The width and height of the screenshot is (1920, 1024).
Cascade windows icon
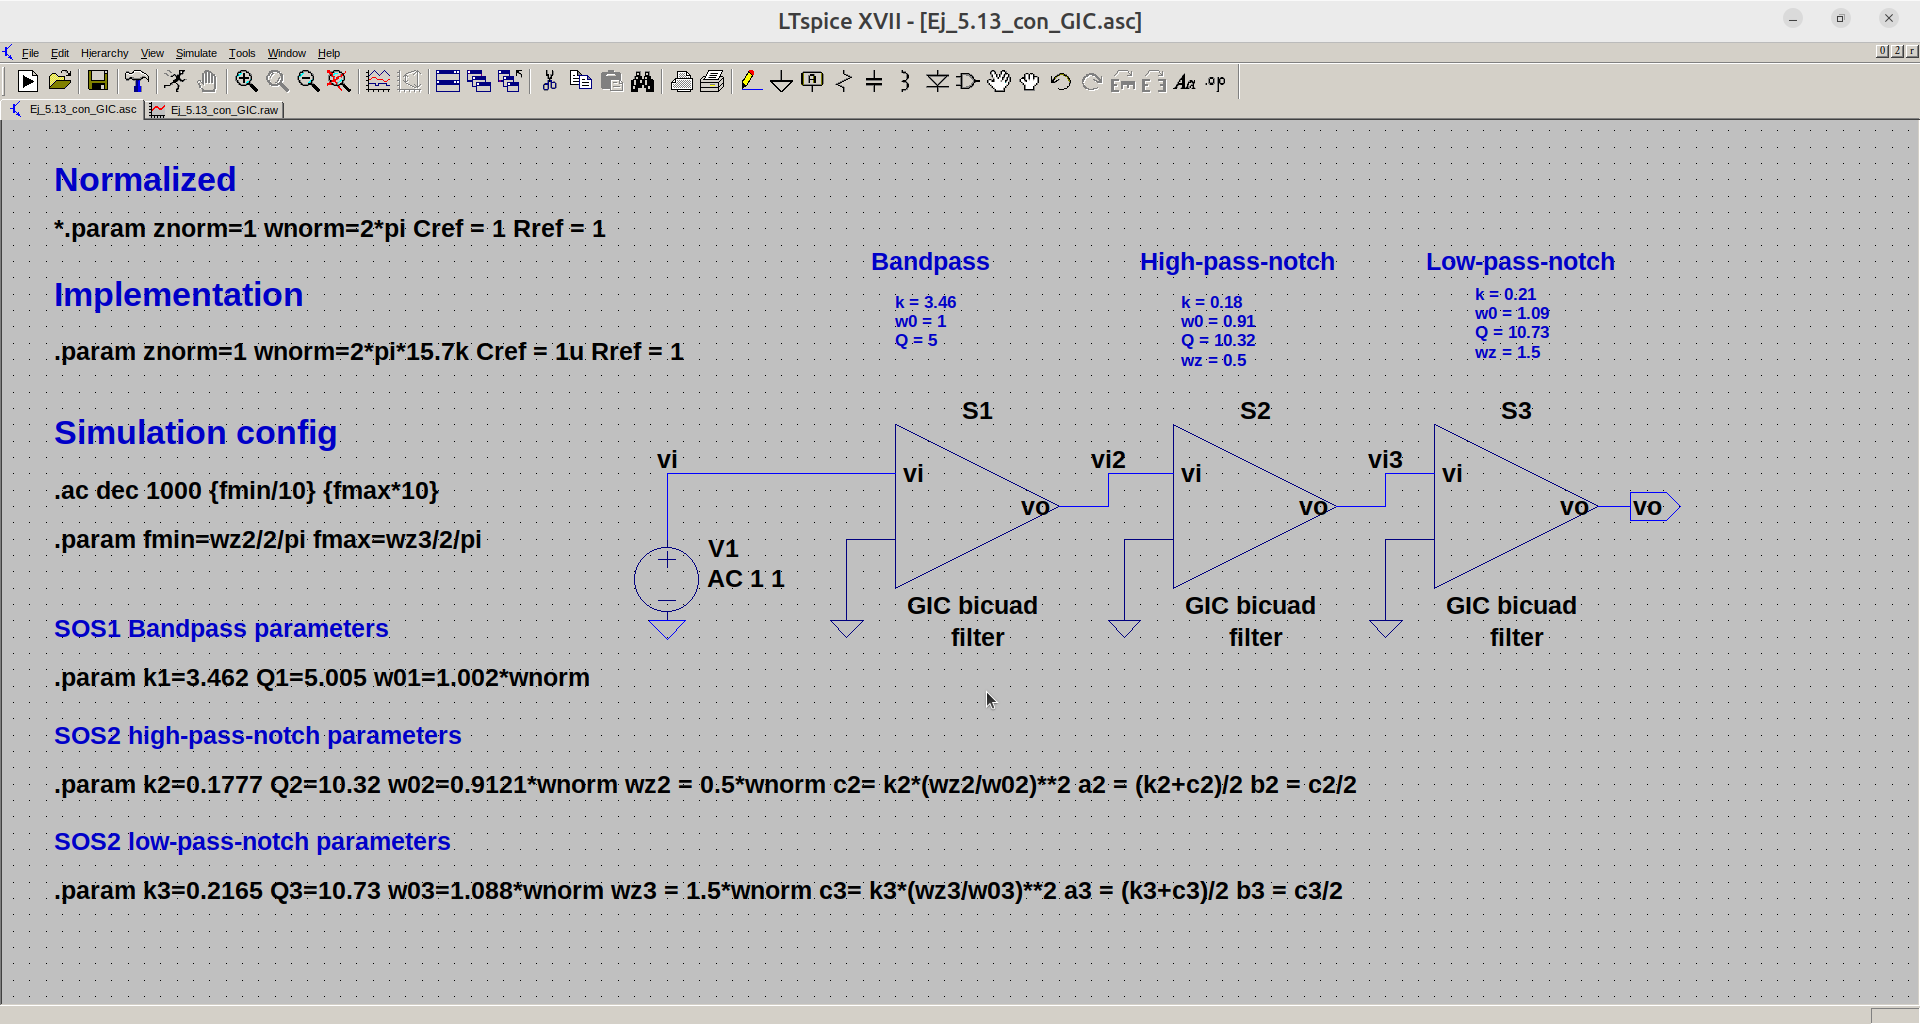coord(479,82)
